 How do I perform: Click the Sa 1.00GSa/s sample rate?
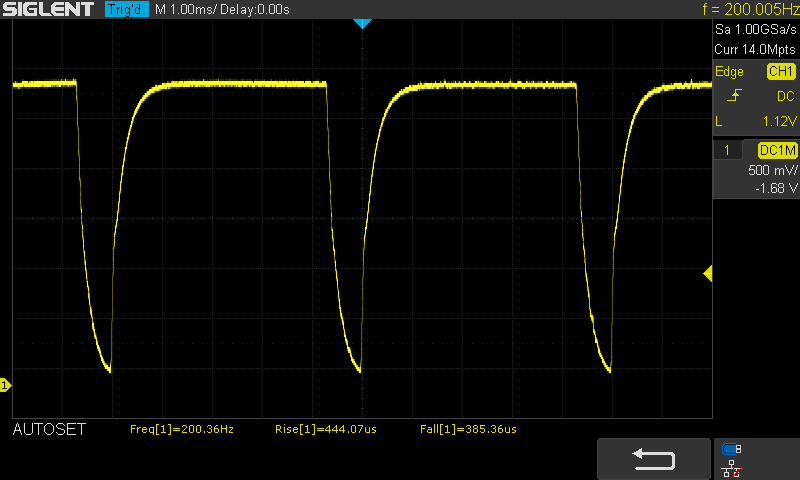[755, 30]
